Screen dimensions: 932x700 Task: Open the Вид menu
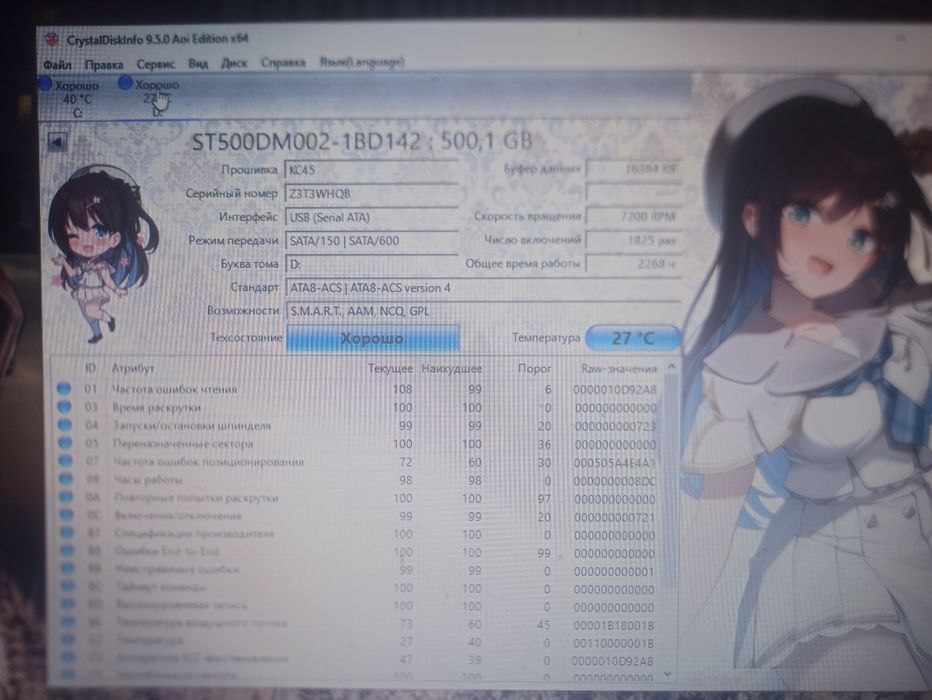(x=198, y=63)
